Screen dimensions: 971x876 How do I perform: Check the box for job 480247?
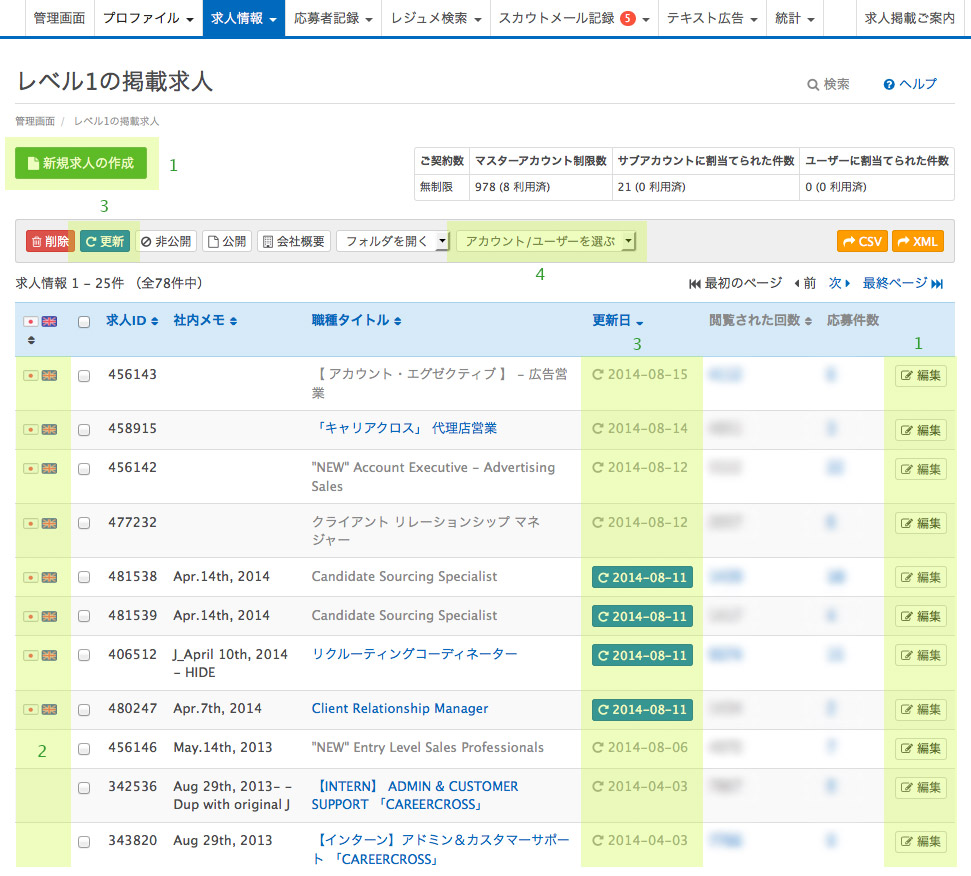[x=84, y=709]
